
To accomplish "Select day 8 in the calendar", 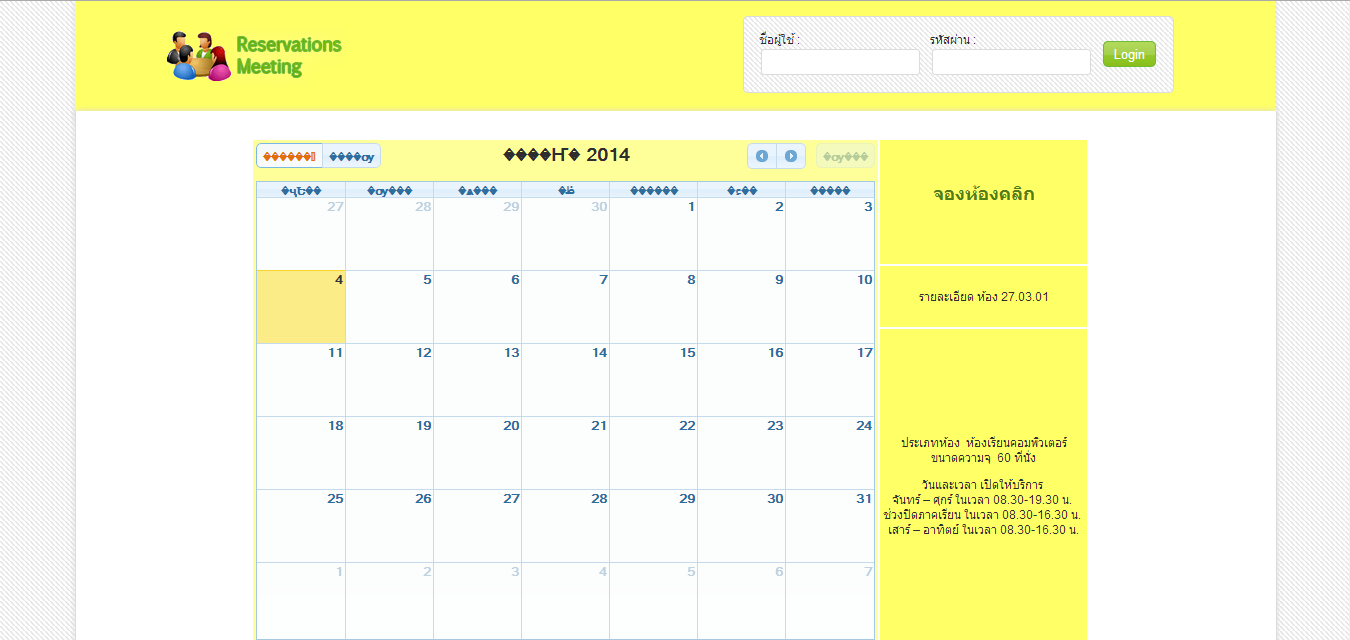I will (653, 307).
